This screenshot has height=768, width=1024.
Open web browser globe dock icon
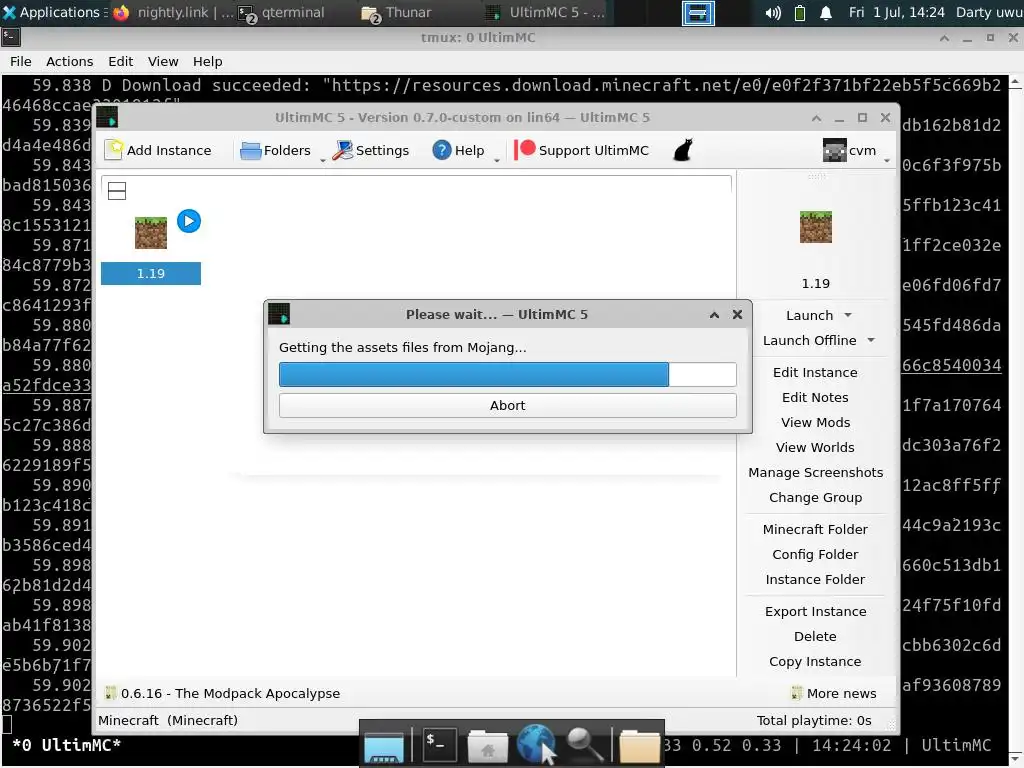[x=536, y=744]
